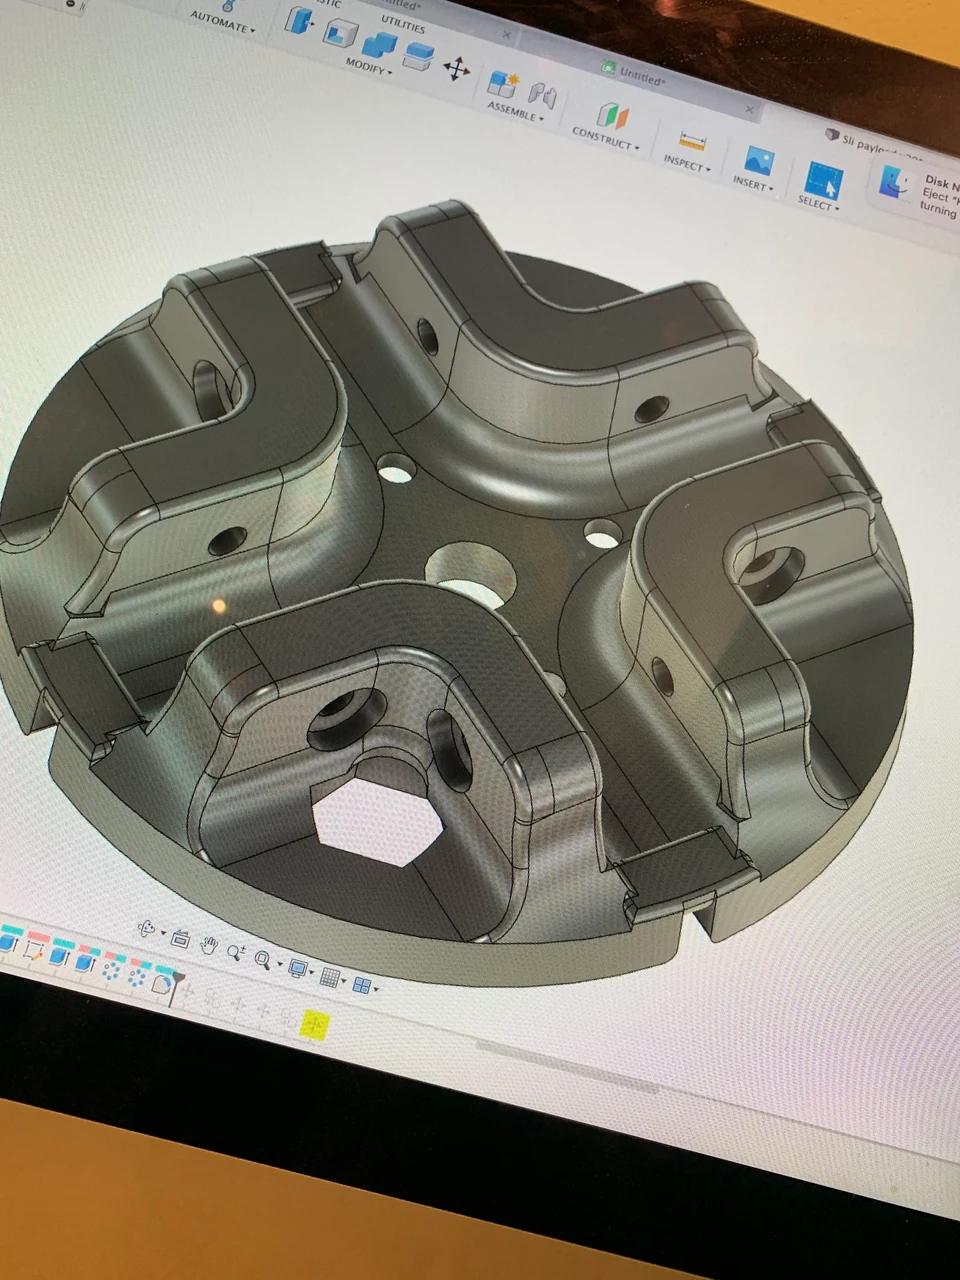Expand the Grid and Snaps dropdown arrow
This screenshot has width=960, height=1280.
click(344, 982)
